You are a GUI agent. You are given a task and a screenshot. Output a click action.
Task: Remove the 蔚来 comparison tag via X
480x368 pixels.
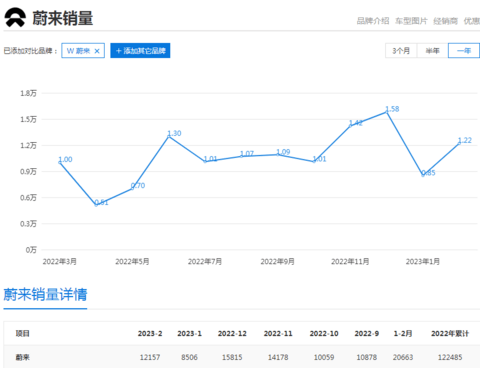click(97, 51)
